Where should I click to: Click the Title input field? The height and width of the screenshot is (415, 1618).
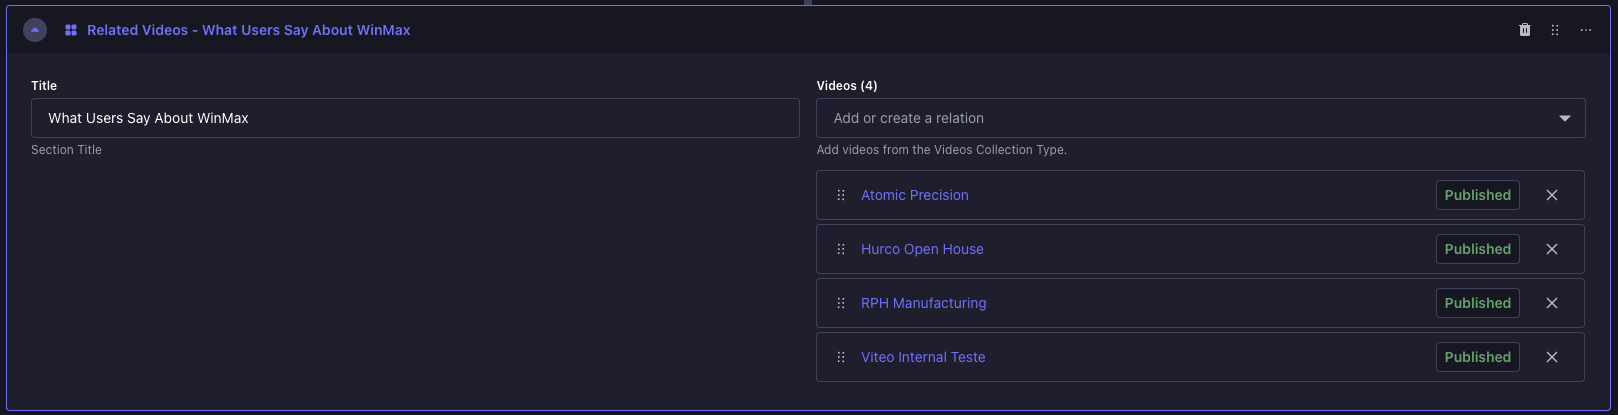coord(415,118)
